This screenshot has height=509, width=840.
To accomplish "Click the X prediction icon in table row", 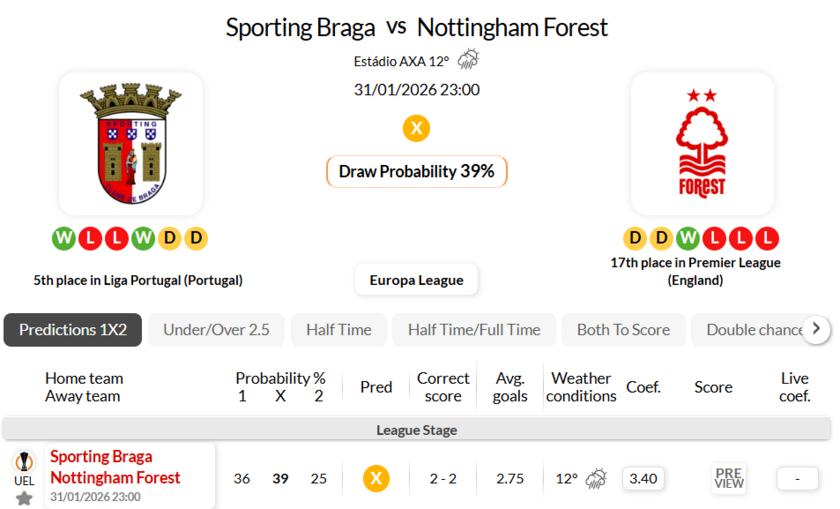I will (376, 478).
